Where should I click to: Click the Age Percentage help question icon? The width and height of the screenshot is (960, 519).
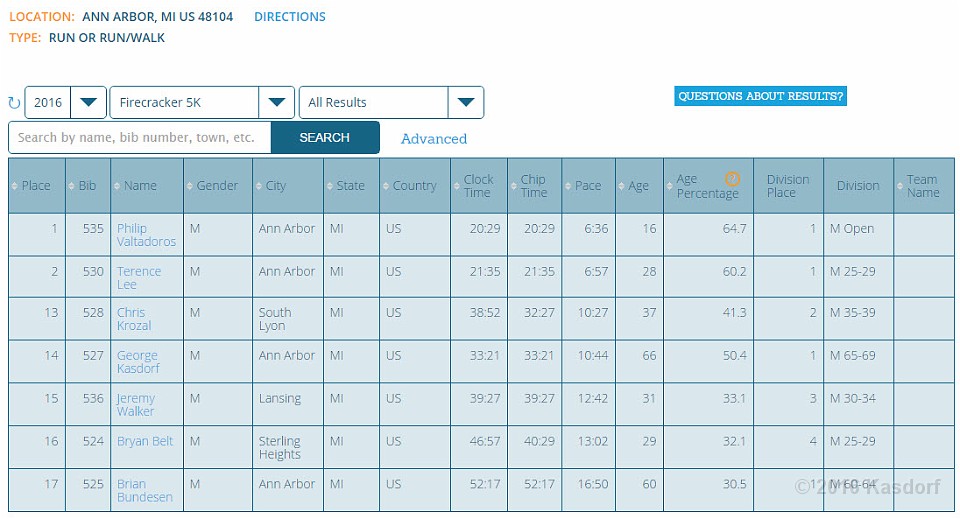pos(732,179)
